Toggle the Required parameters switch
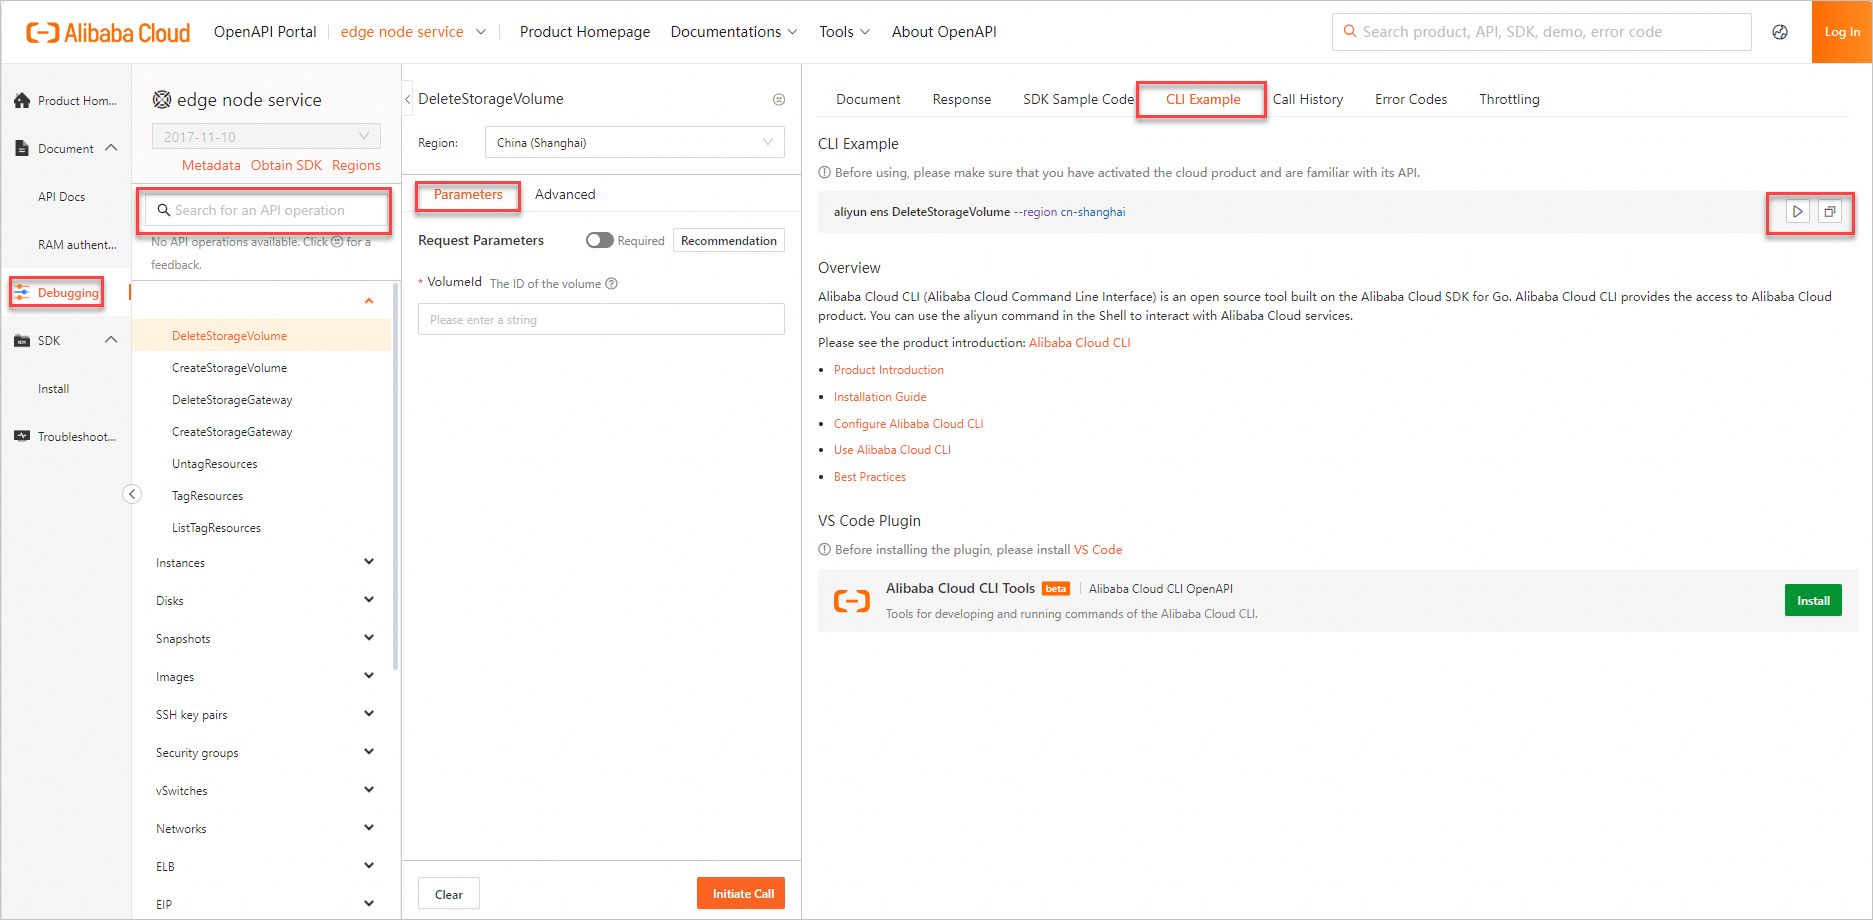Viewport: 1873px width, 920px height. click(599, 240)
